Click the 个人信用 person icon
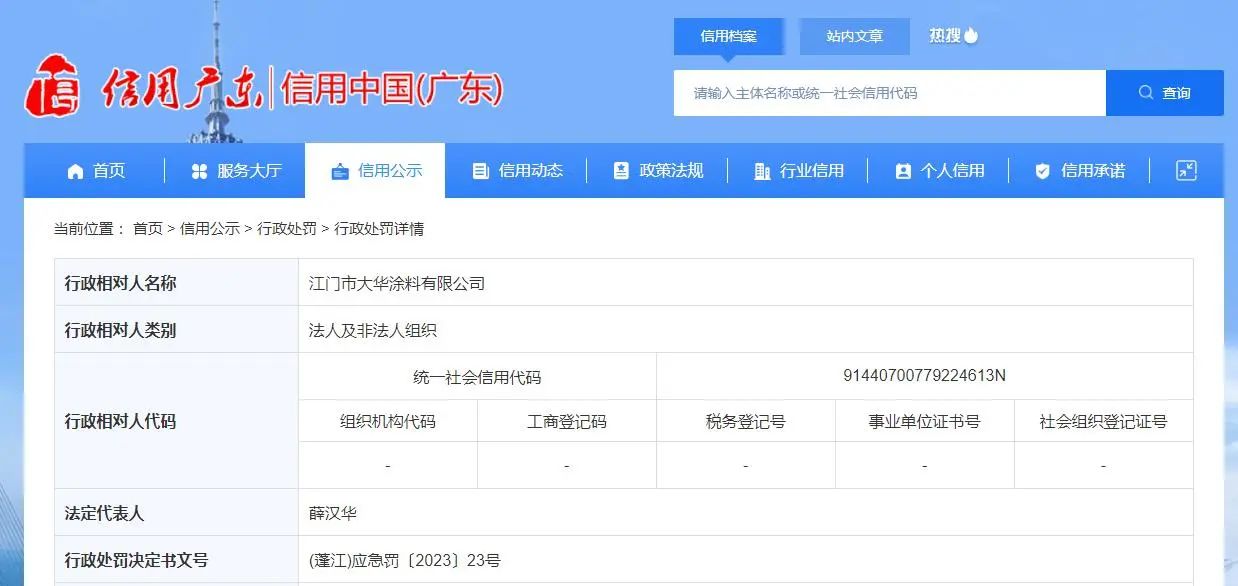 [904, 170]
